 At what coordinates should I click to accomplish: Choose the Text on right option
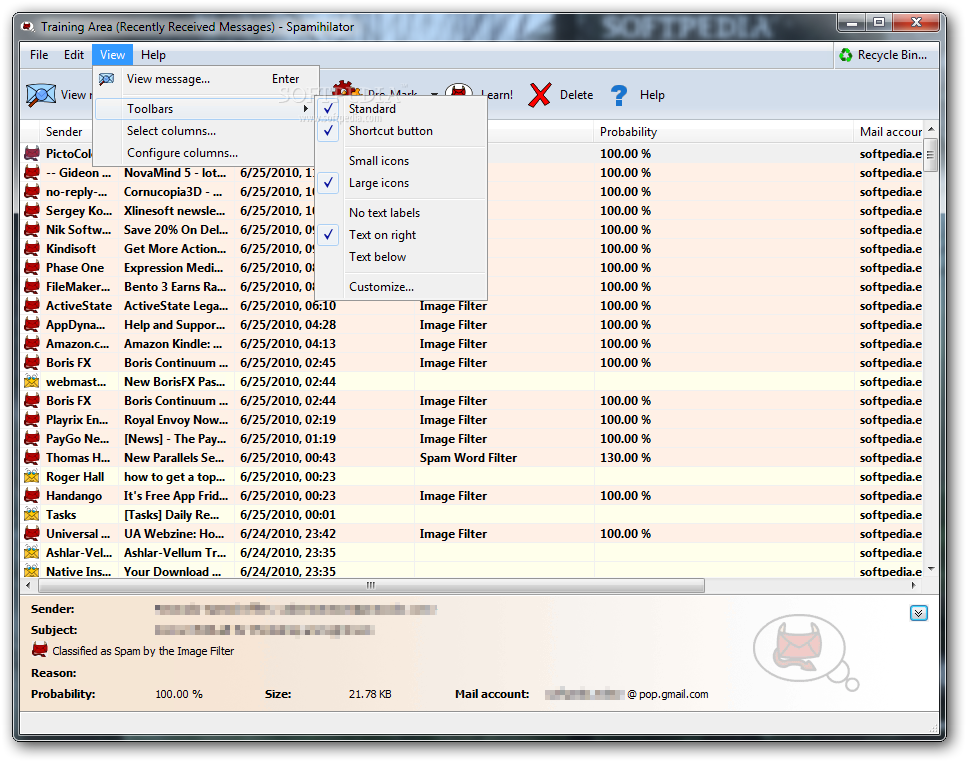point(401,235)
